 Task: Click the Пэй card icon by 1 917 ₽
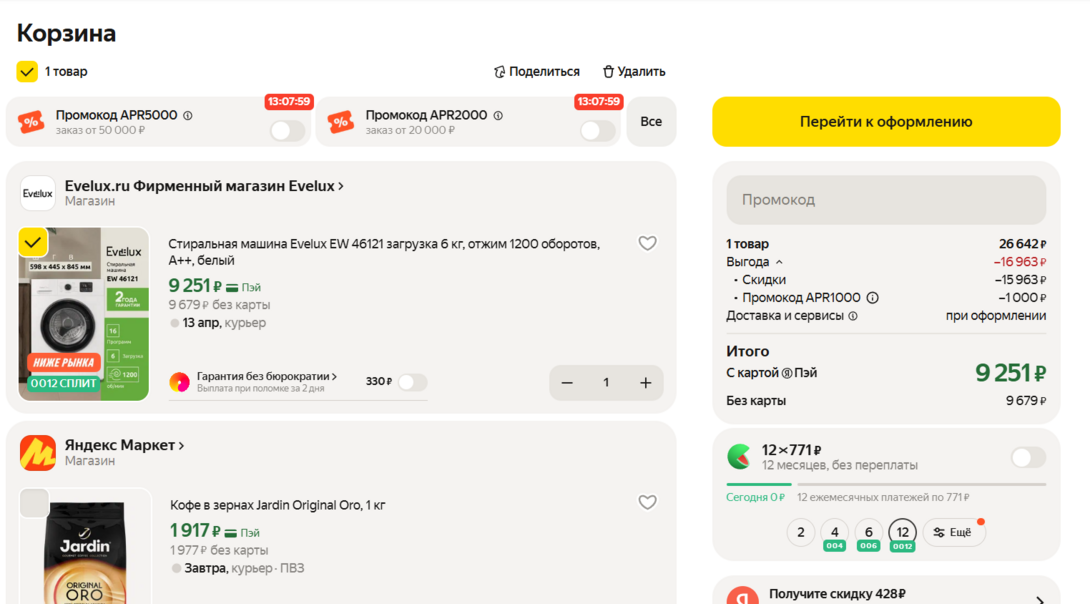[231, 533]
